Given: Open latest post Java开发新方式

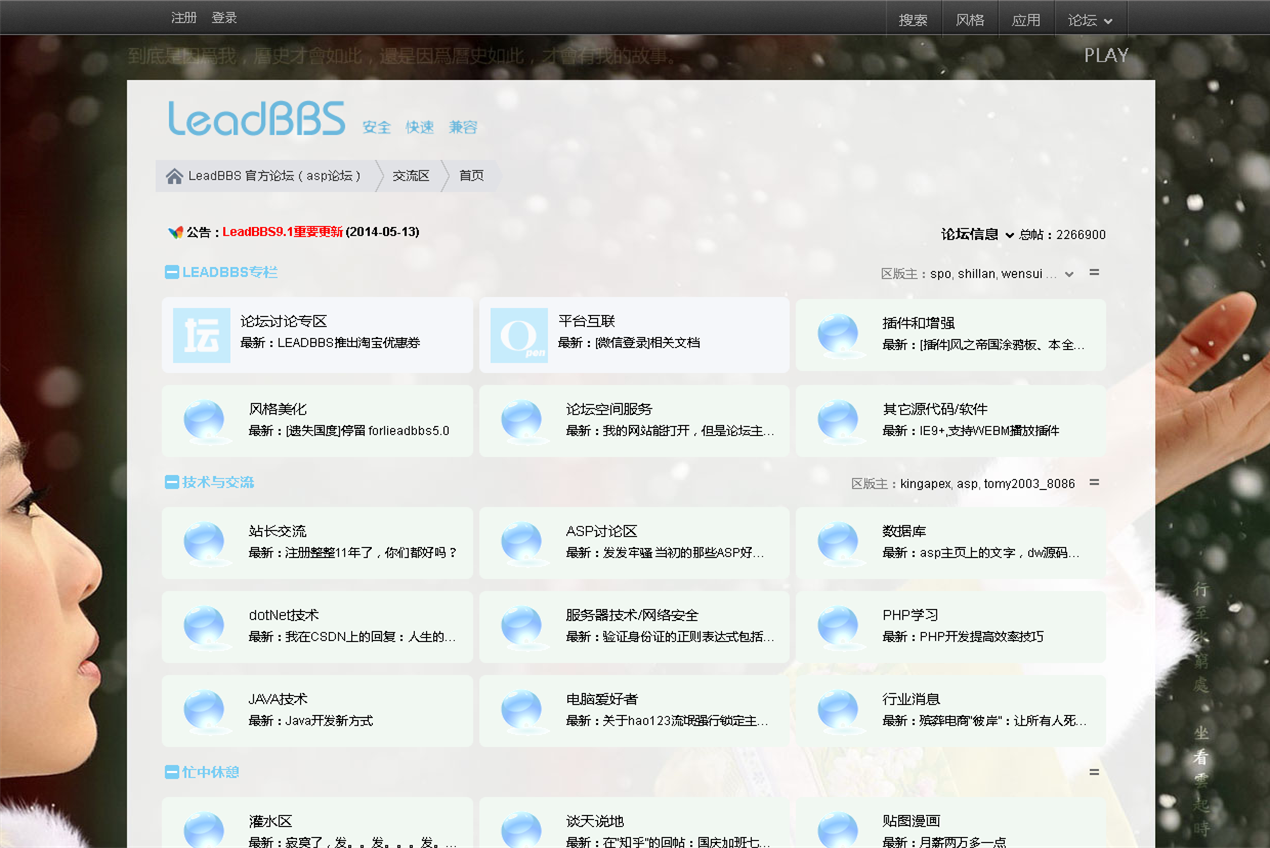Looking at the screenshot, I should (329, 721).
